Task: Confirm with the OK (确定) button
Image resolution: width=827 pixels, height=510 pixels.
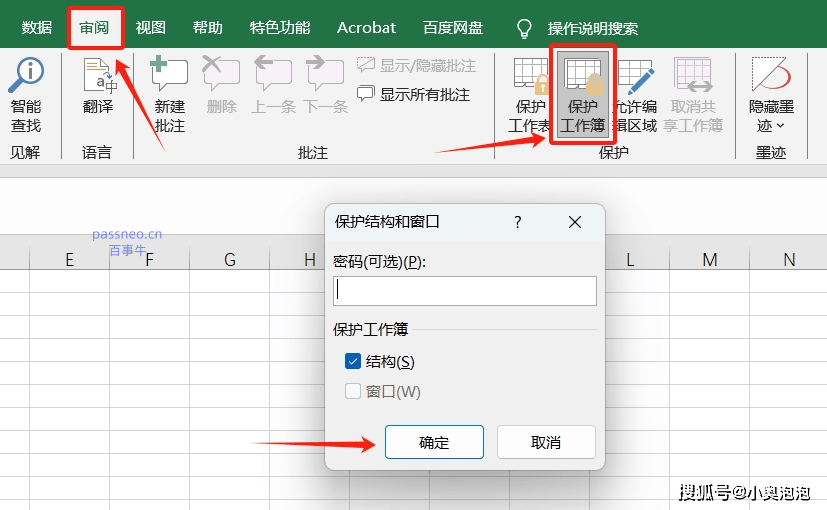Action: (434, 442)
